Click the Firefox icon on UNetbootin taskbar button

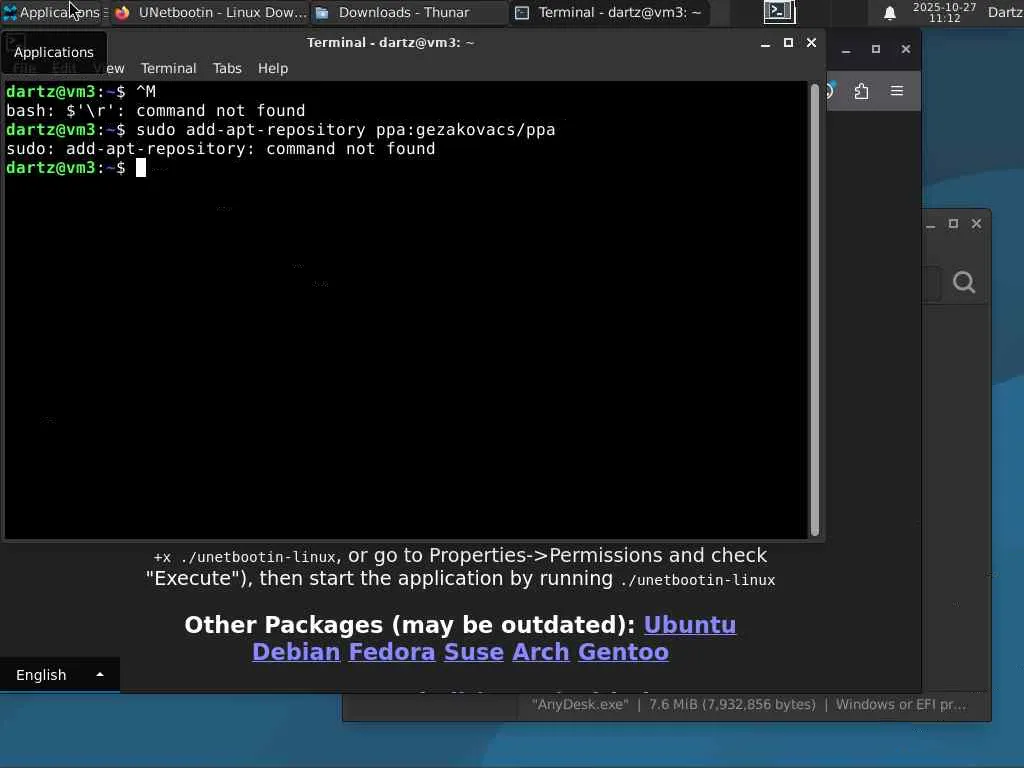[x=122, y=12]
